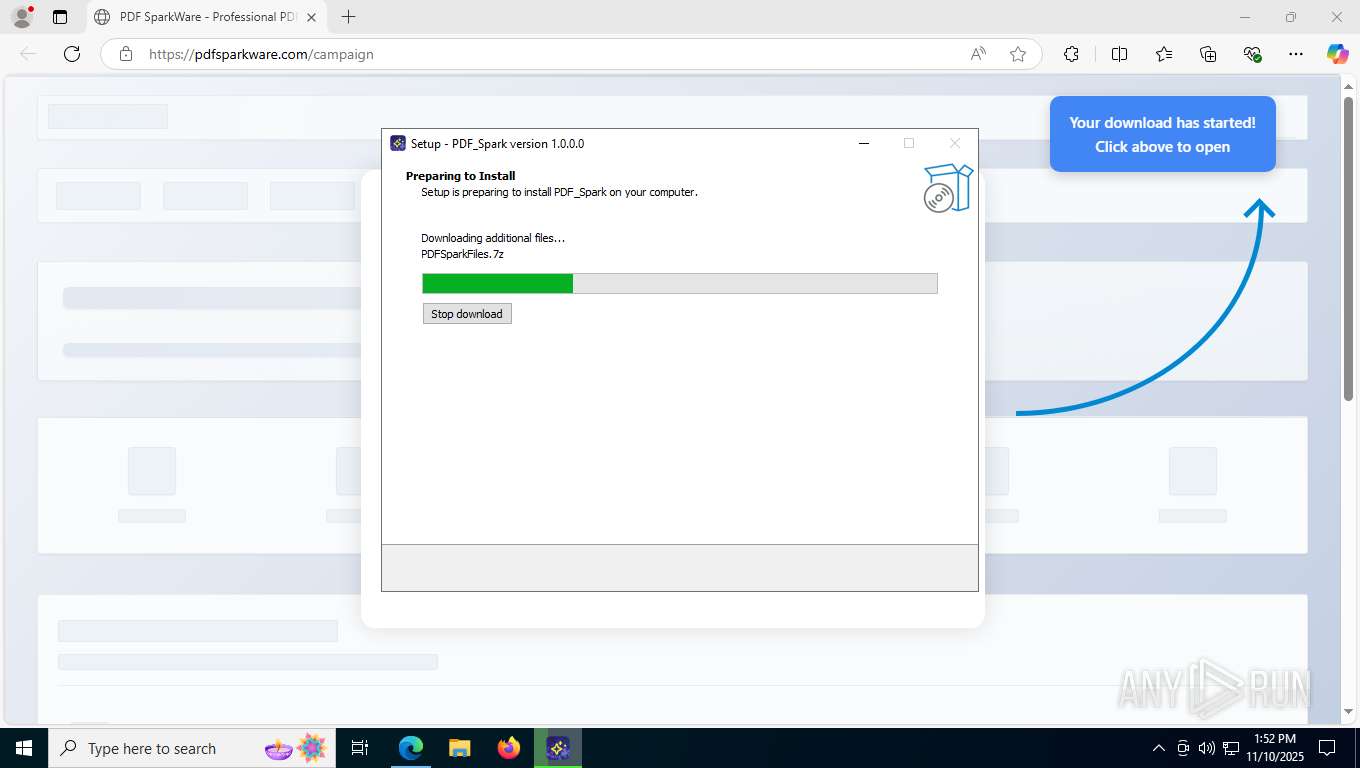
Task: Open Edge extensions menu
Action: click(x=1071, y=54)
